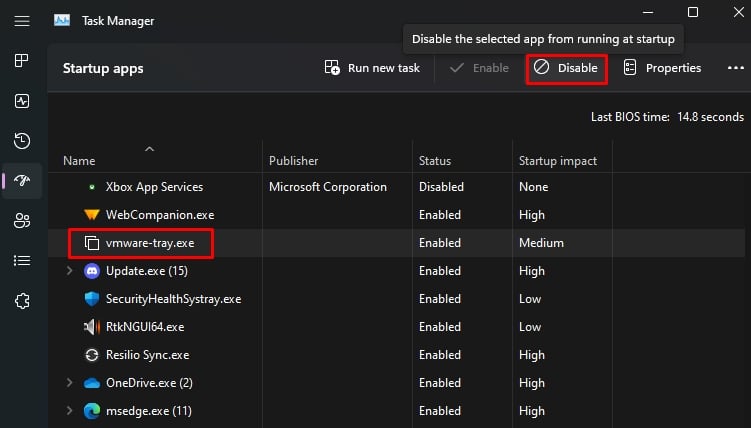Open the App history page icon

21,141
